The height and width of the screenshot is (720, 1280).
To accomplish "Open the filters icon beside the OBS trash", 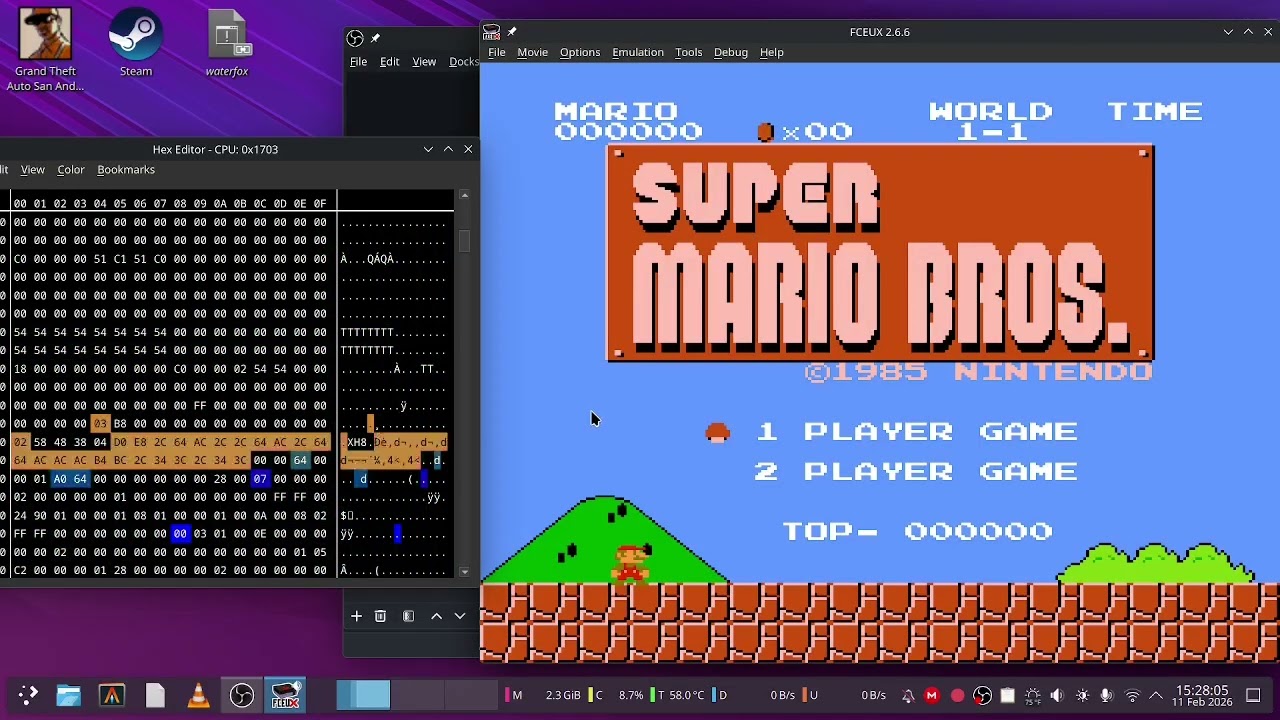I will [408, 616].
